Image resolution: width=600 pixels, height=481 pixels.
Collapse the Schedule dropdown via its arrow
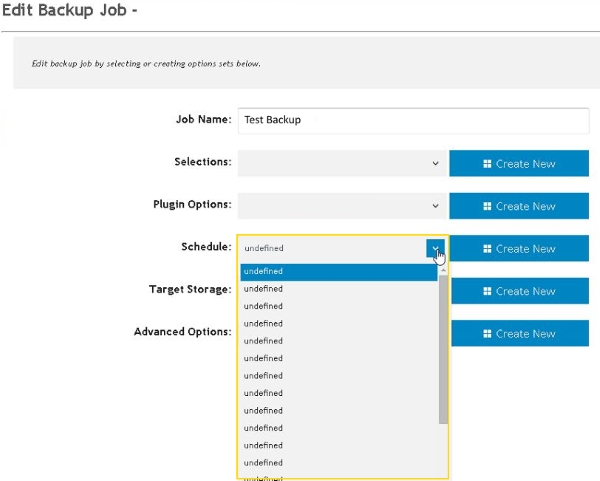435,248
